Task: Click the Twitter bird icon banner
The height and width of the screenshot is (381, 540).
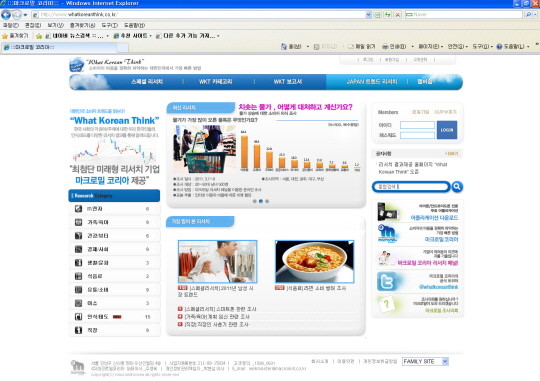Action: (x=387, y=281)
